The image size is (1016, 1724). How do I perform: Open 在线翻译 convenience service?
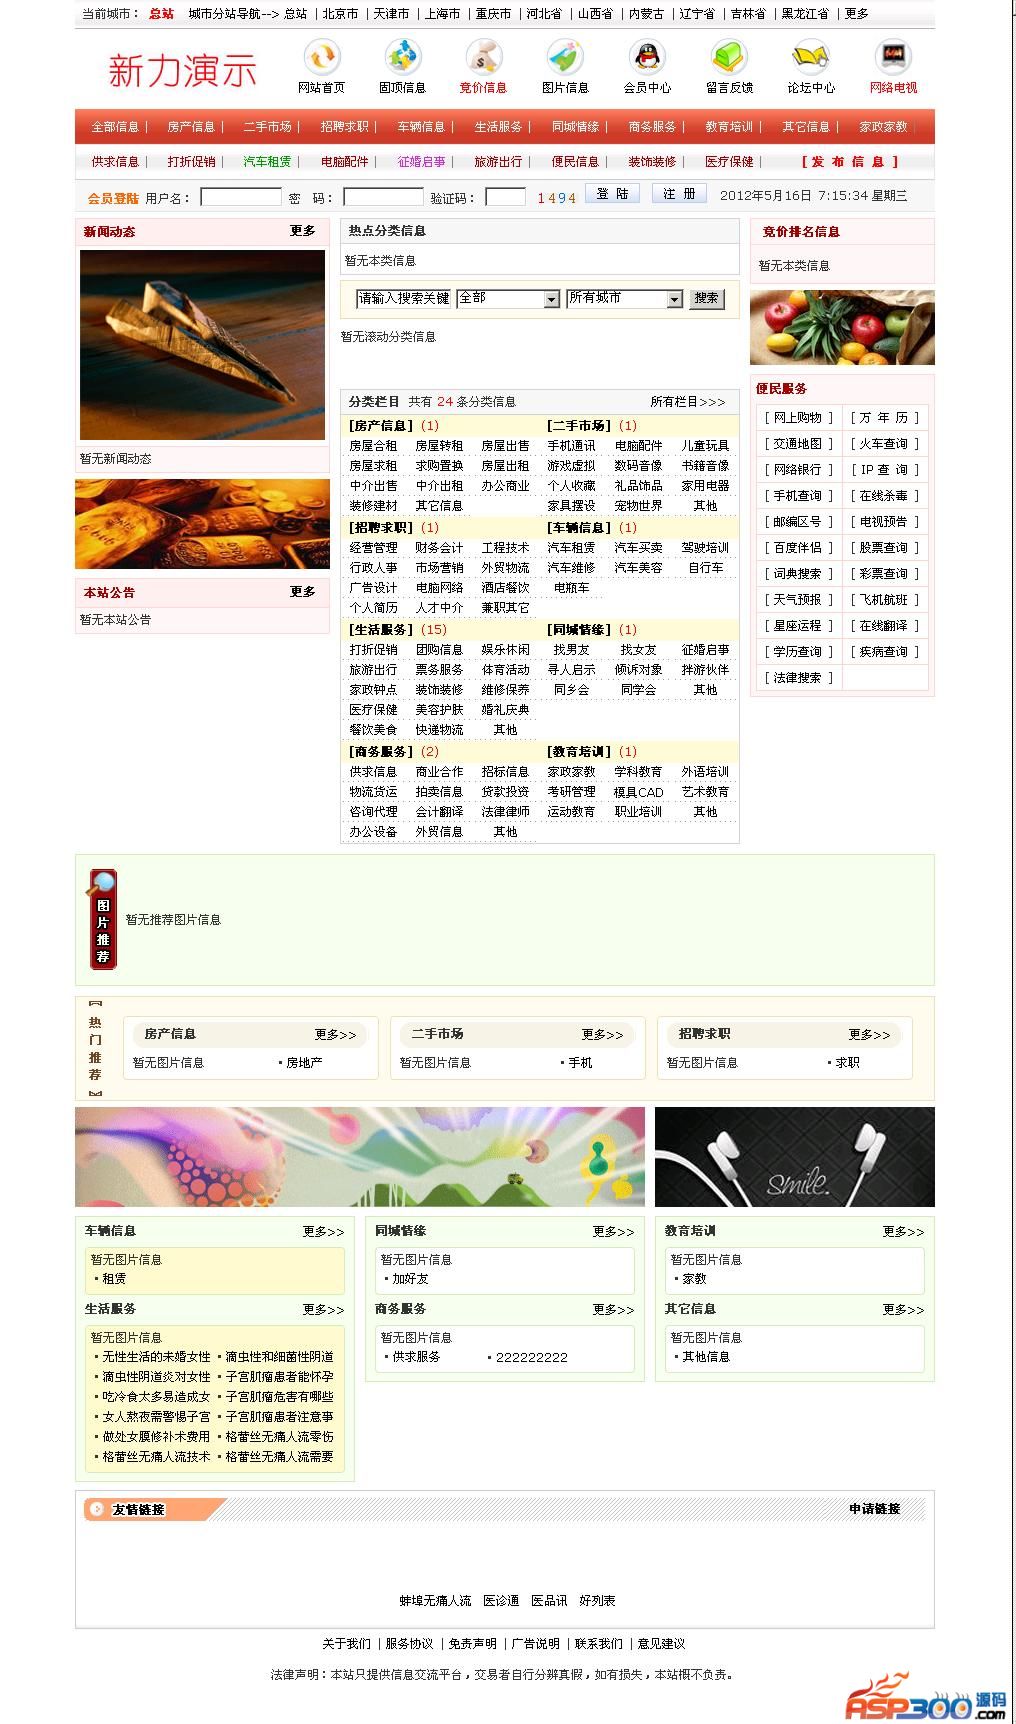tap(884, 626)
